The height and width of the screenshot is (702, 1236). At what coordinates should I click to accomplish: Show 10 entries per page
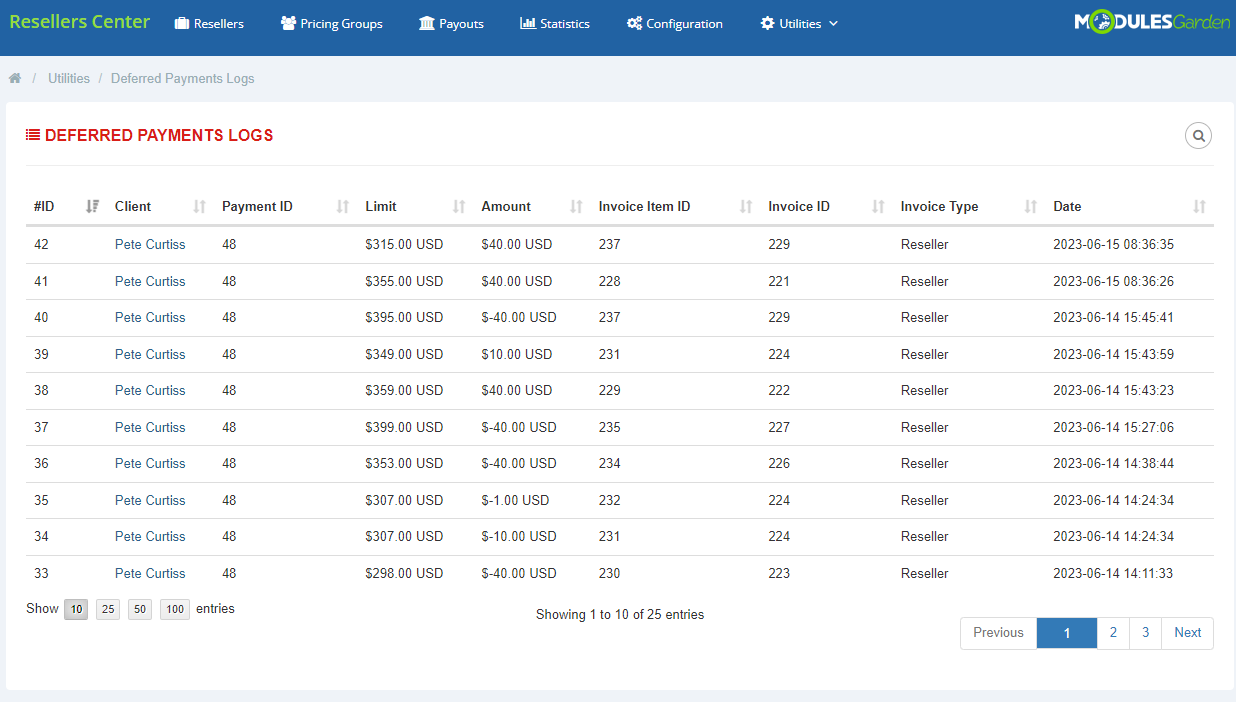tap(76, 609)
